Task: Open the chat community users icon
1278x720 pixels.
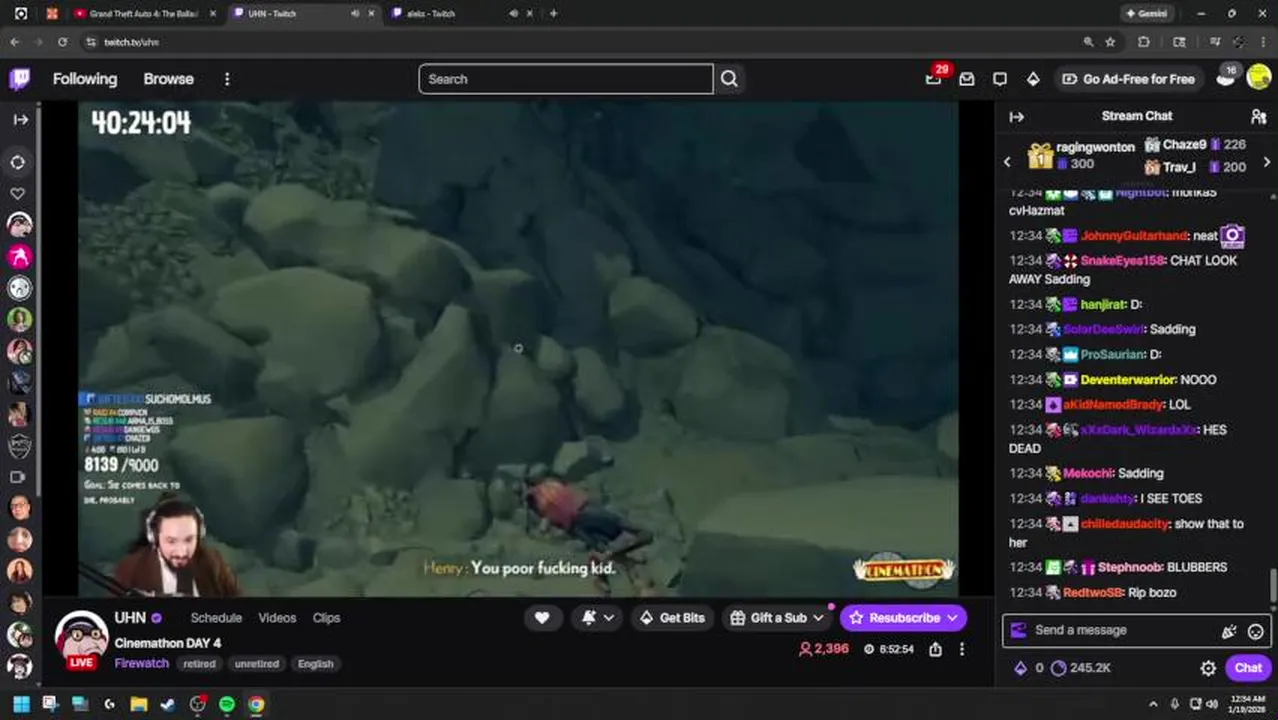Action: point(1258,117)
